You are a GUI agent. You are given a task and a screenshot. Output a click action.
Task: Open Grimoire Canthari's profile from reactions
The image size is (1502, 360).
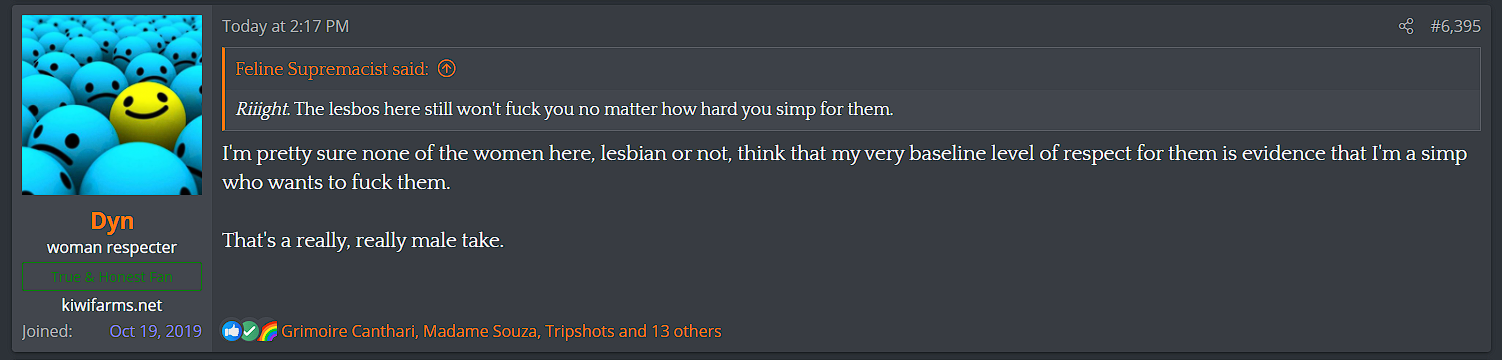click(347, 331)
